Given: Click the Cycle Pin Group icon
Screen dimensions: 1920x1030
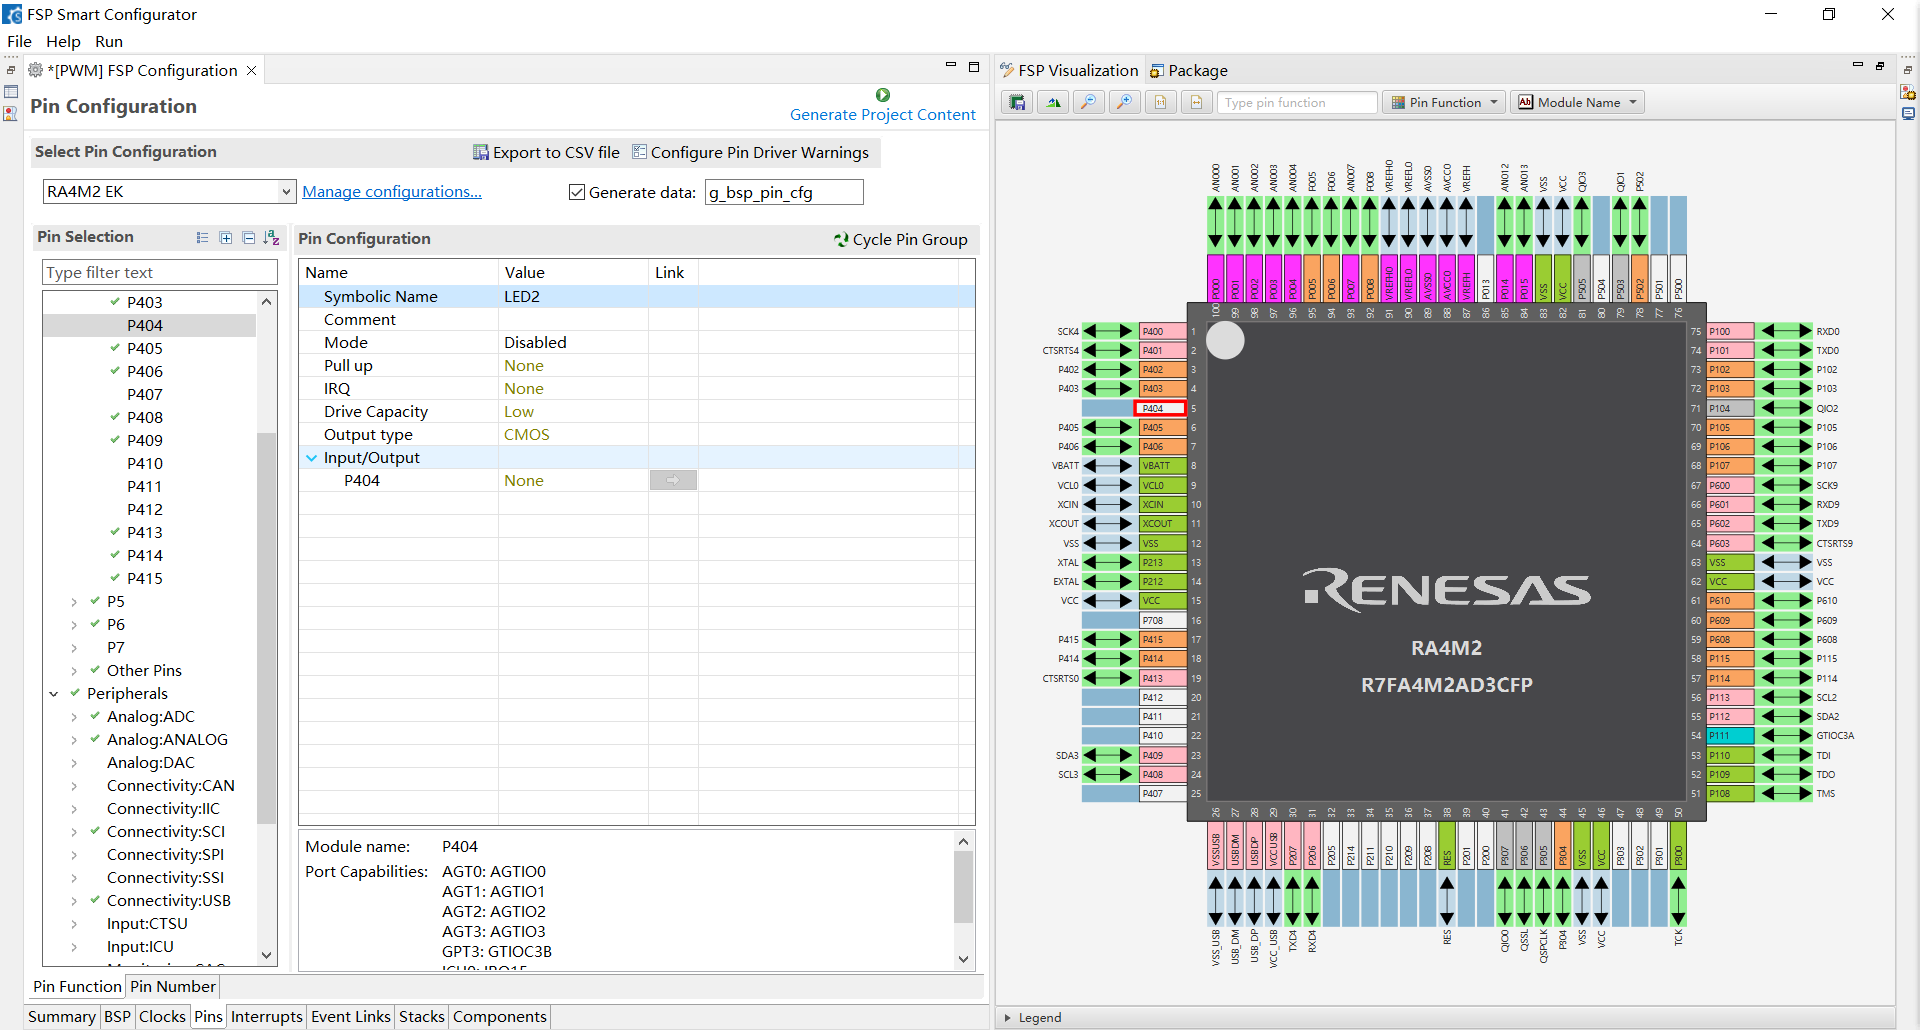Looking at the screenshot, I should coord(841,239).
